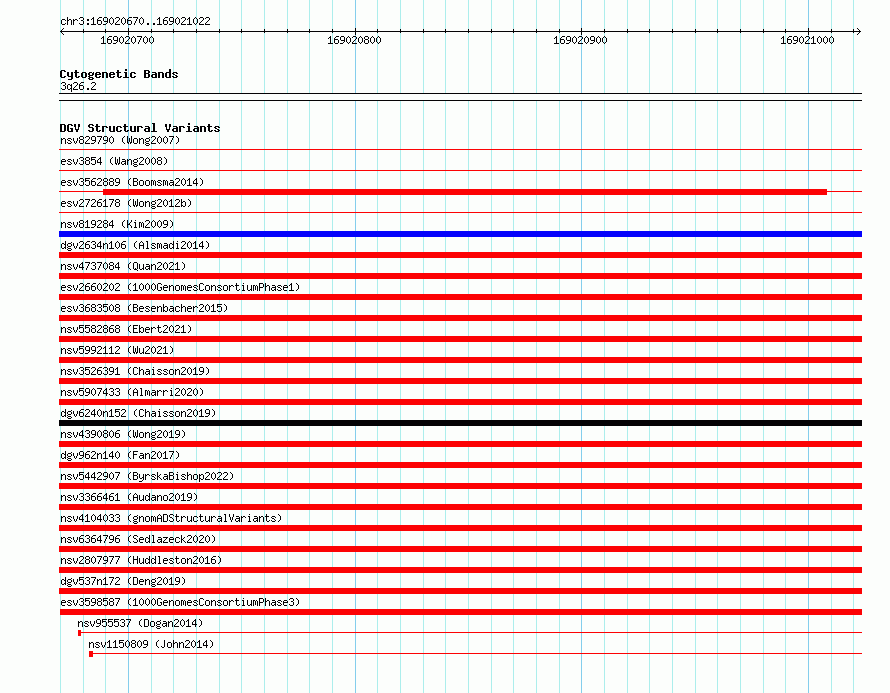Click the DGV Structural Variants track title
Image resolution: width=890 pixels, height=693 pixels.
pos(140,128)
